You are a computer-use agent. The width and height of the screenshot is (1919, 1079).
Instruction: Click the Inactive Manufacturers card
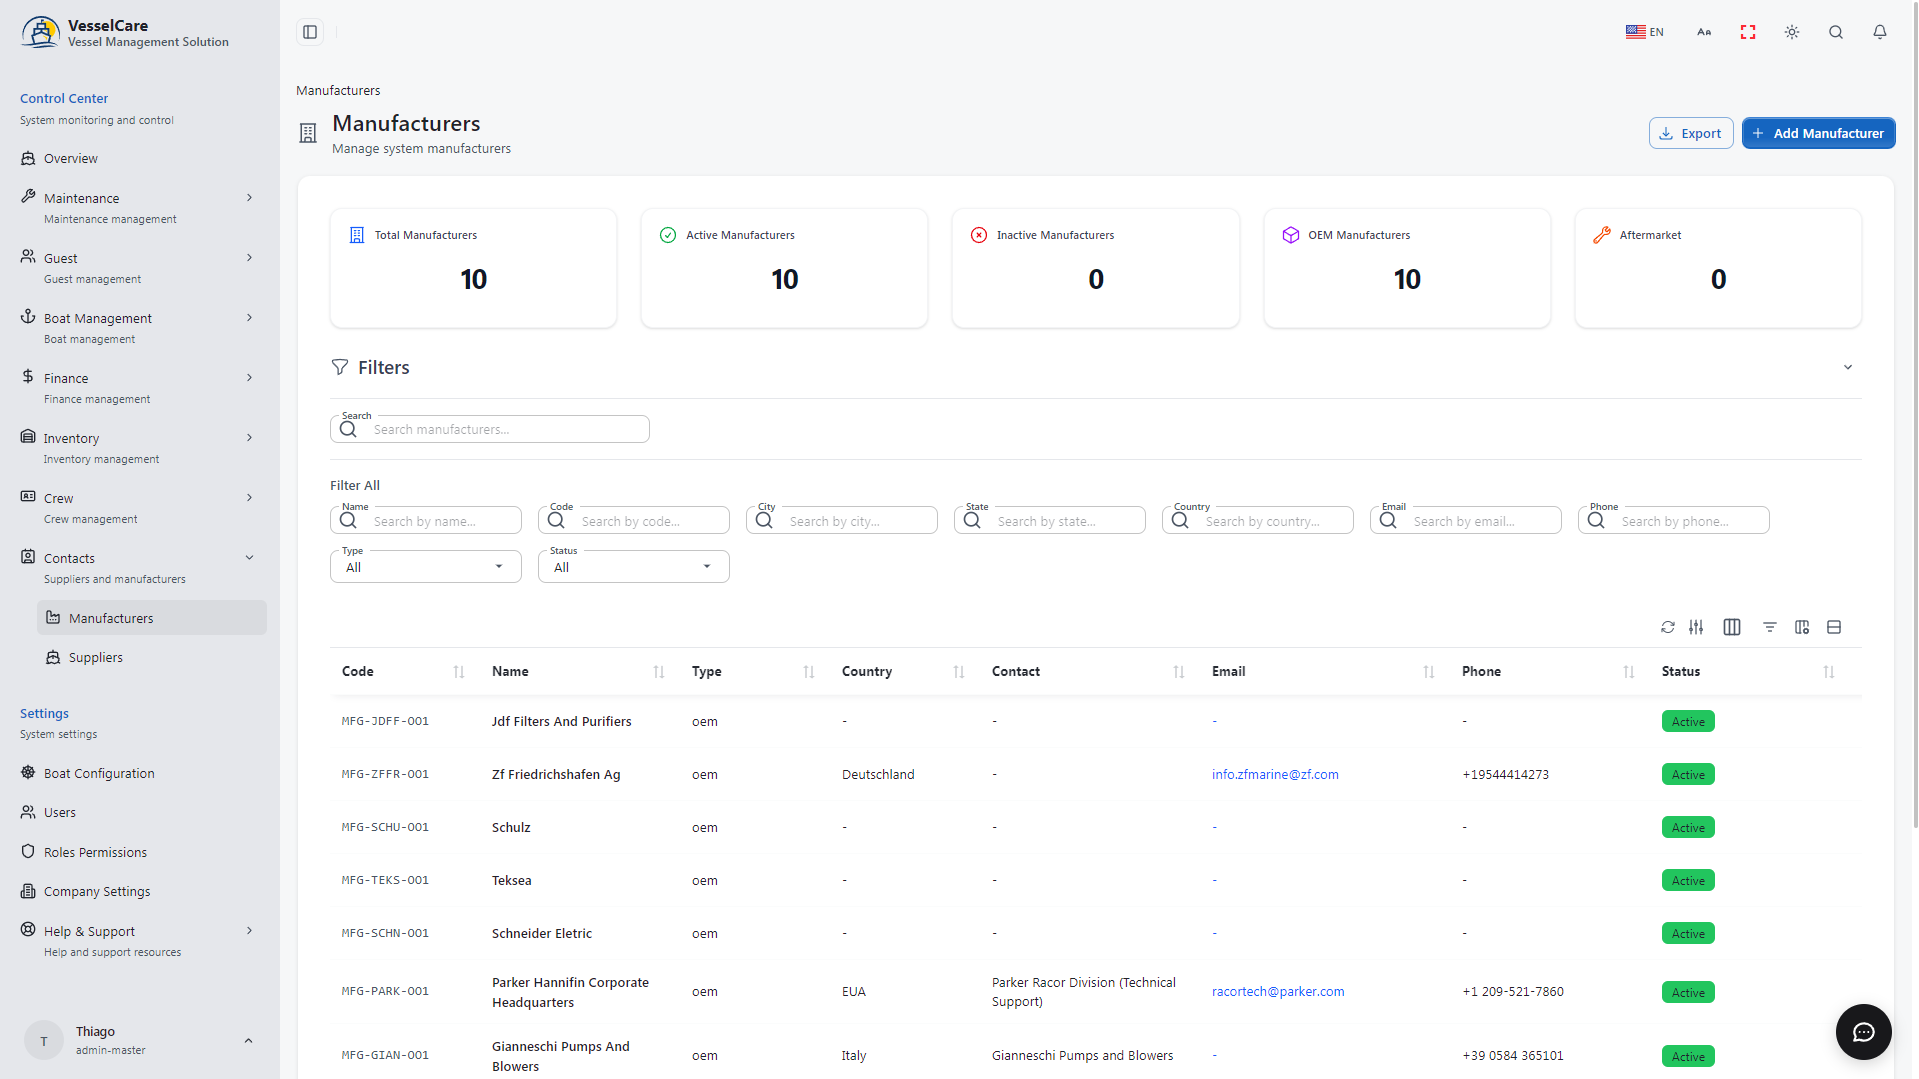[1096, 268]
